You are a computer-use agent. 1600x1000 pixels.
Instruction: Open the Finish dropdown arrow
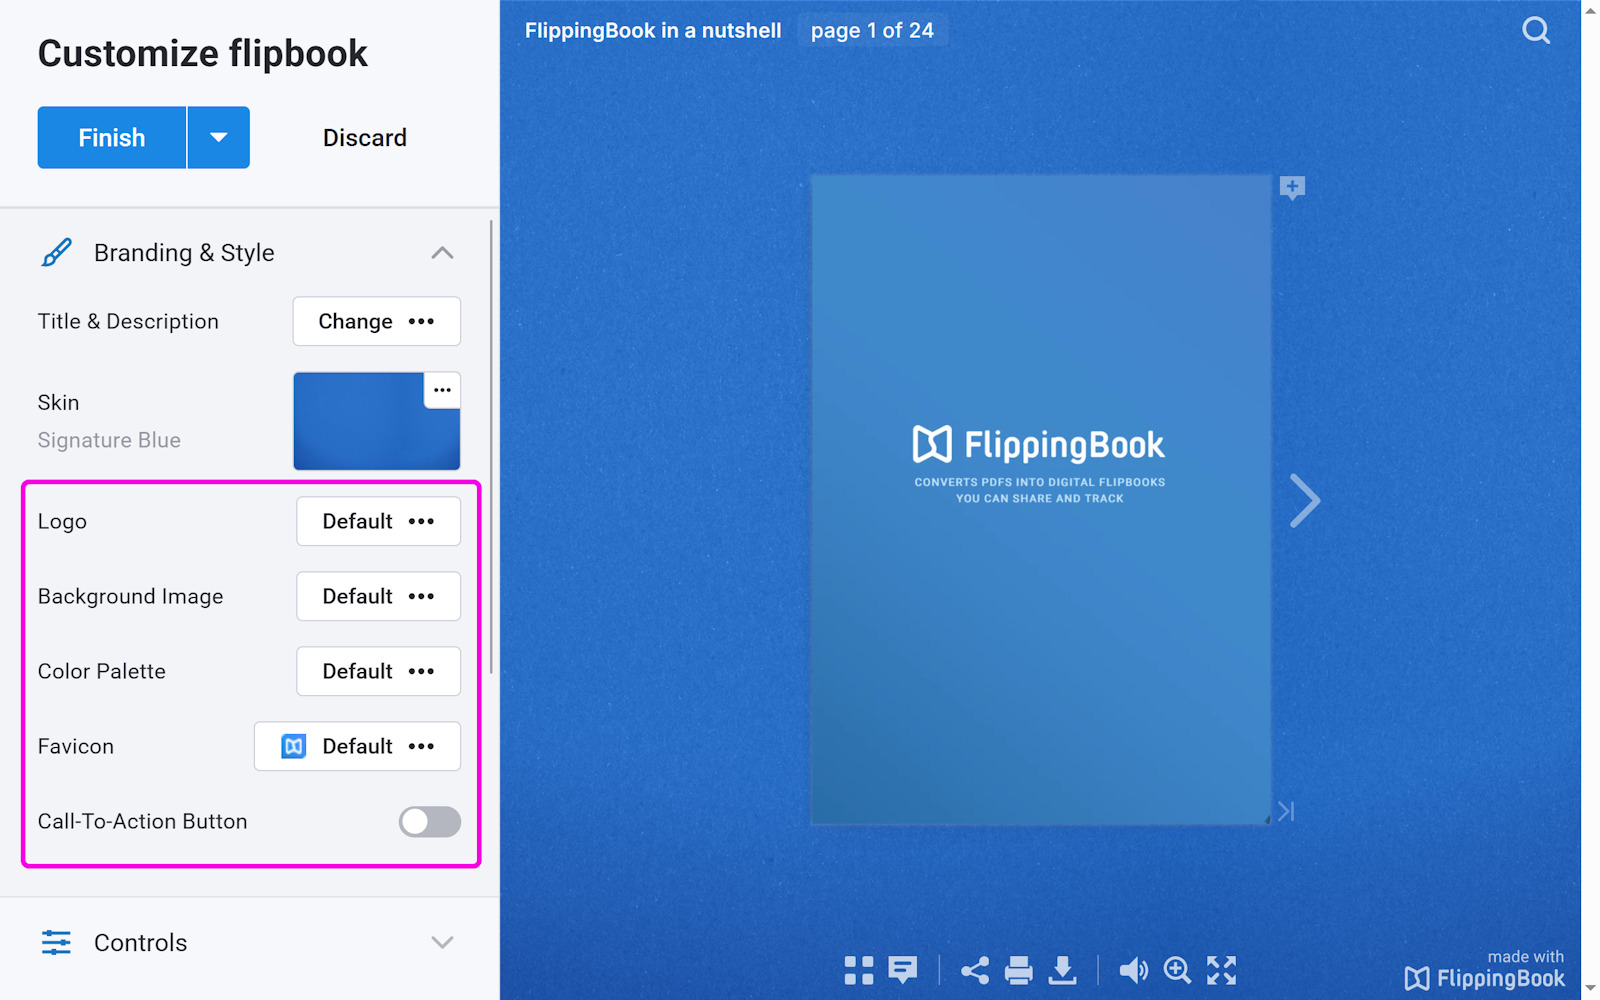[x=219, y=138]
